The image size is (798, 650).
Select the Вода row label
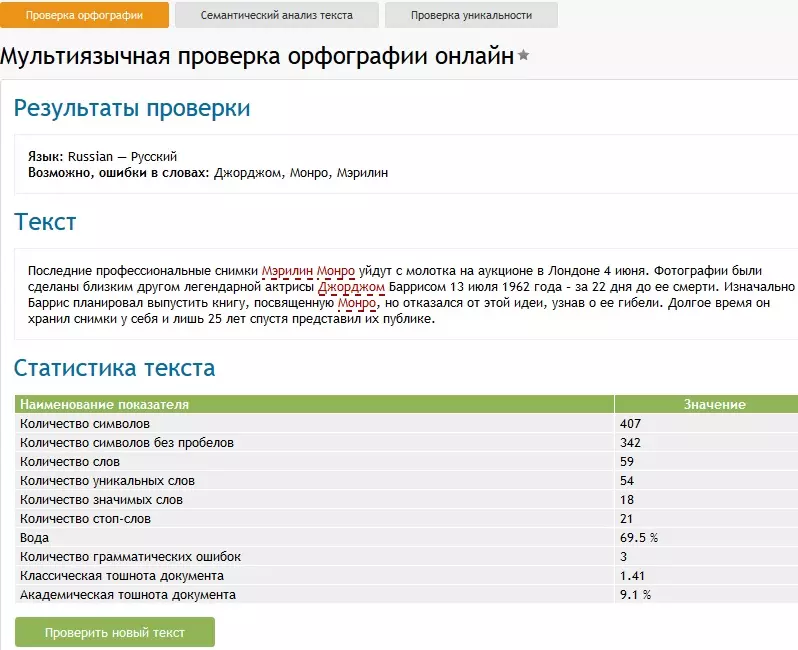click(x=34, y=538)
